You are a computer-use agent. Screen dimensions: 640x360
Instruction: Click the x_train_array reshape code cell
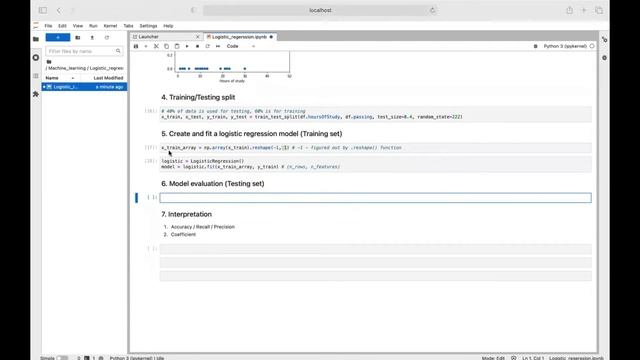376,147
